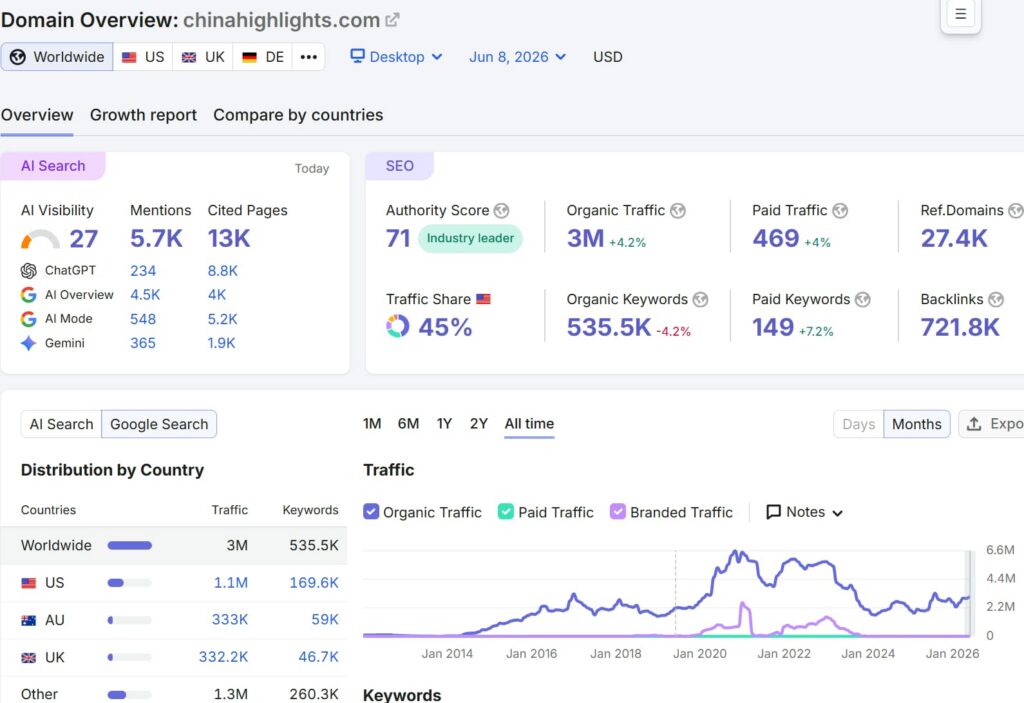Open the external link icon beside chinahighlights.com
Screen dimensions: 1024x703
click(x=392, y=20)
